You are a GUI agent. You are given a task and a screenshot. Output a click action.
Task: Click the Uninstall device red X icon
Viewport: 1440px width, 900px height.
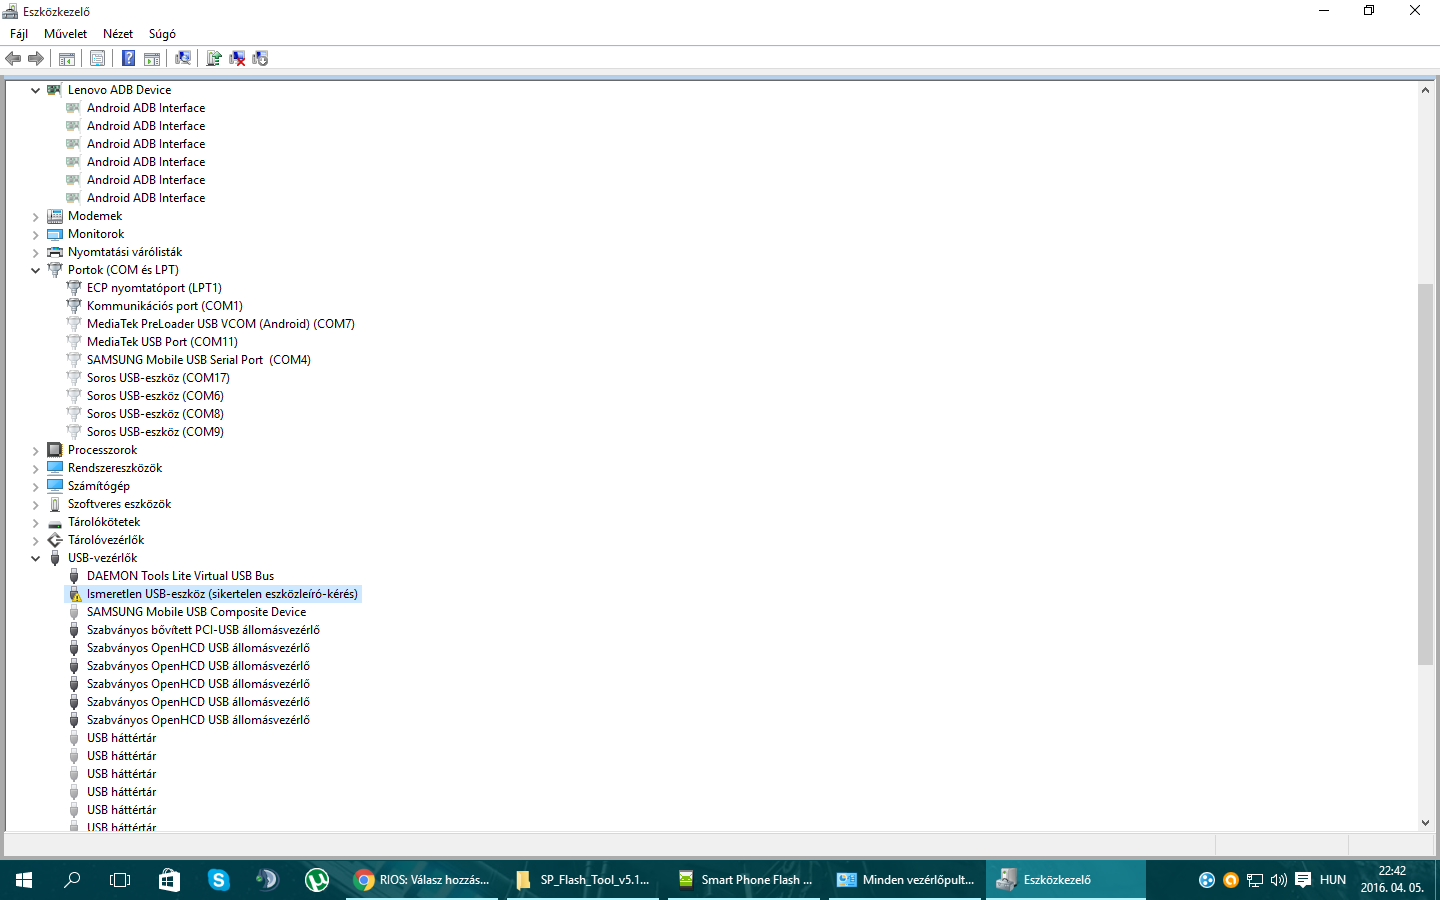tap(237, 59)
